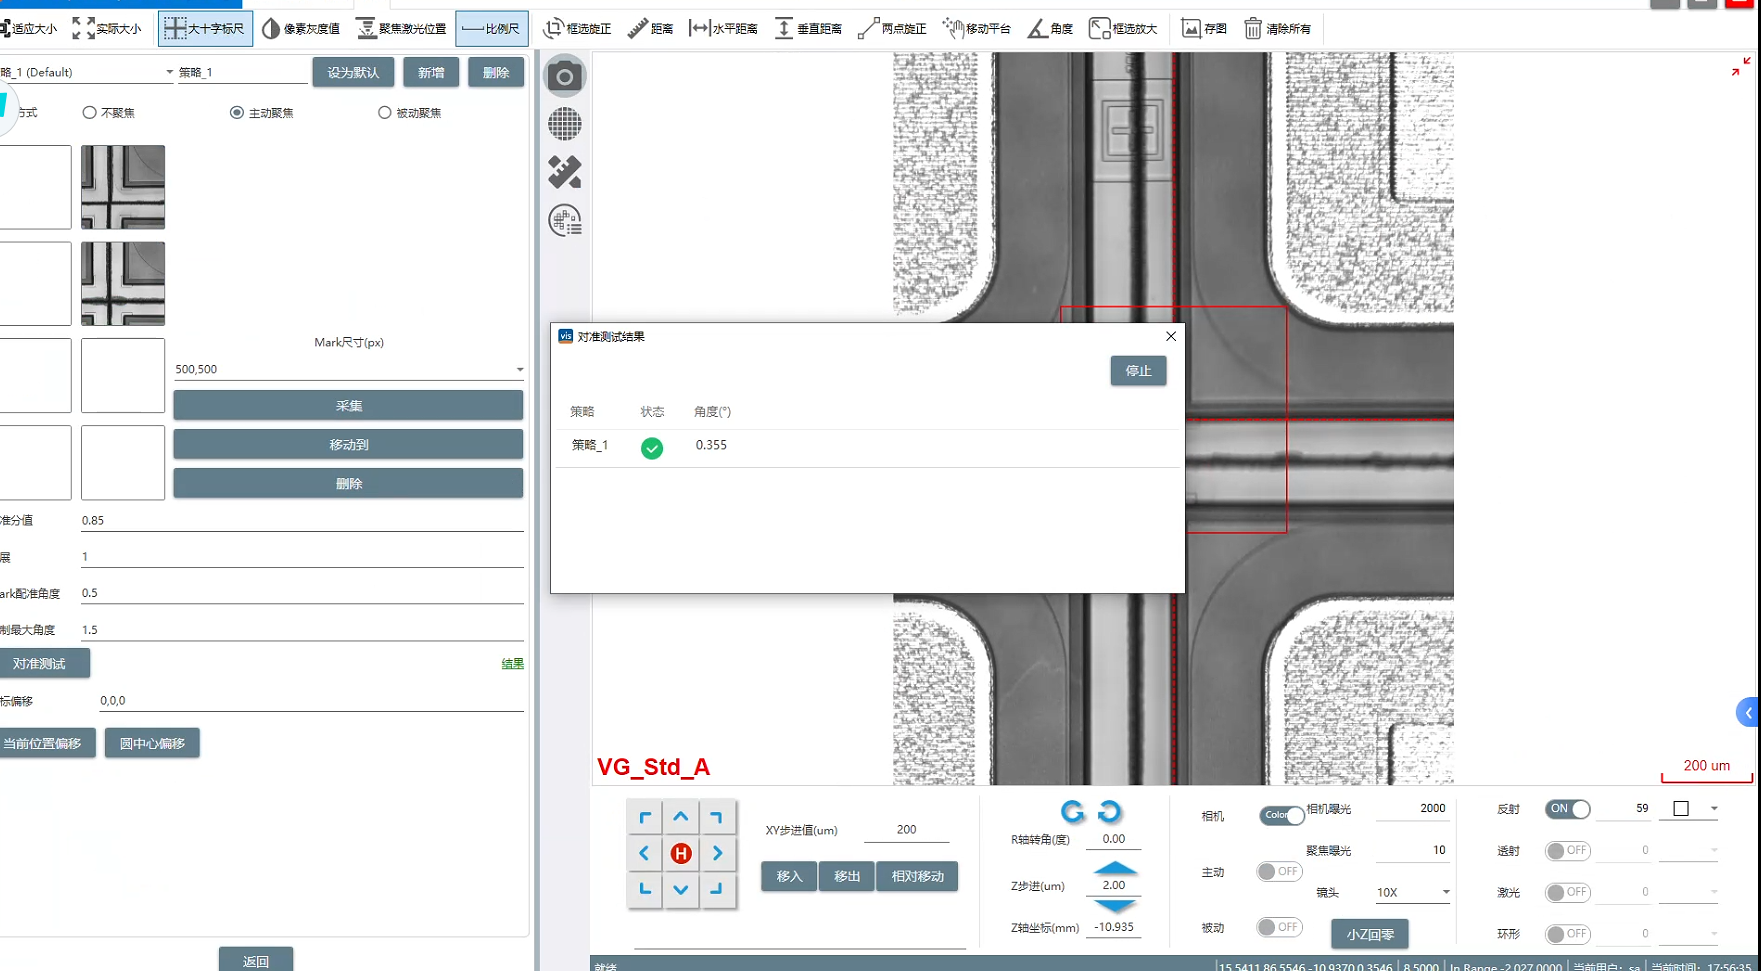
Task: Expand the Mark尺寸 500,500 dropdown
Action: tap(519, 370)
